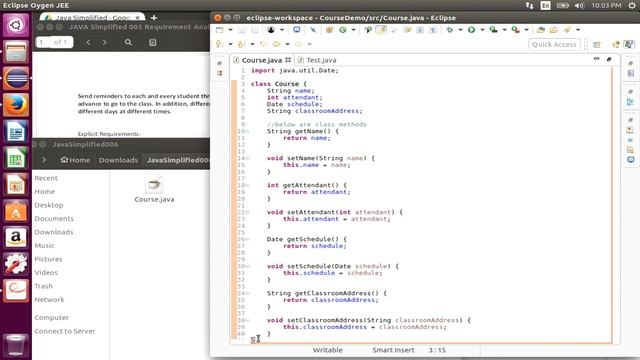640x360 pixels.
Task: Open Documents in file manager sidebar
Action: tap(54, 219)
